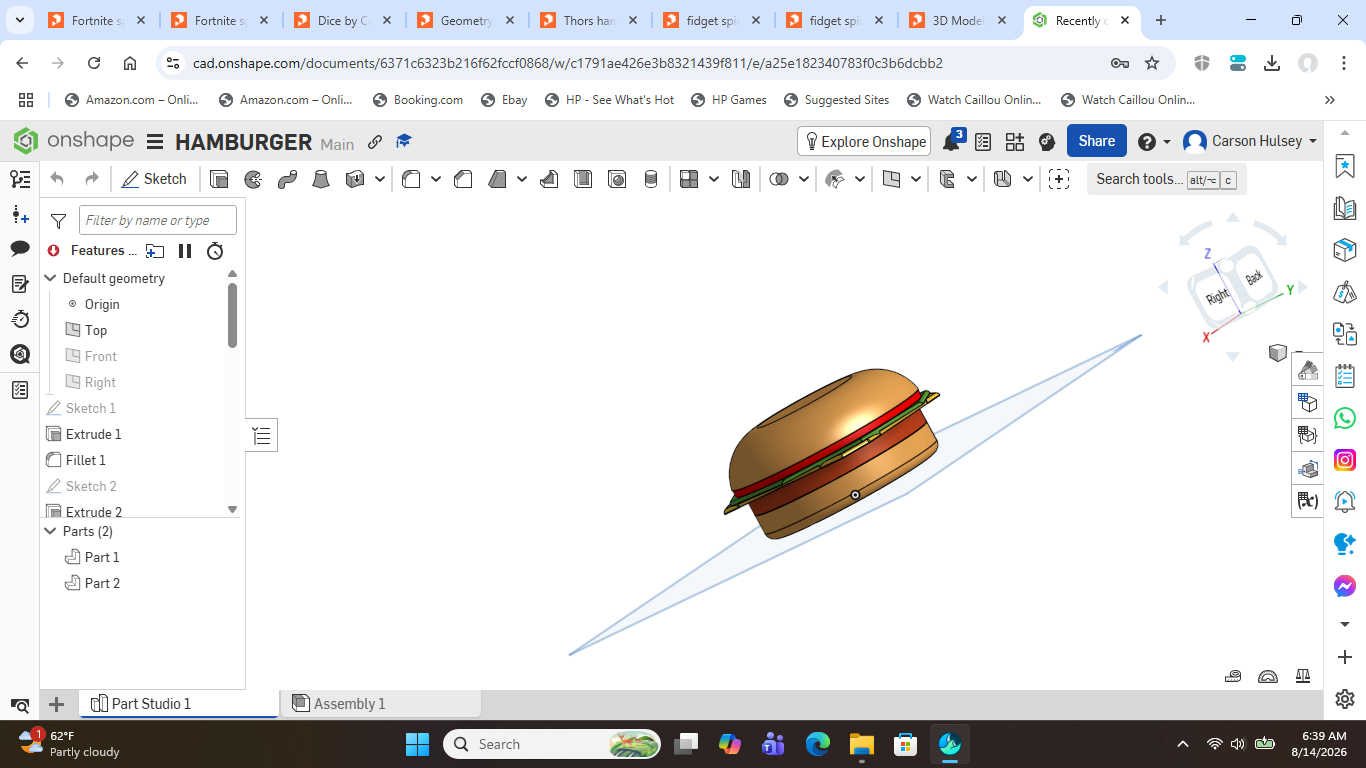Select the Fillet tool in toolbar
Image resolution: width=1366 pixels, height=768 pixels.
pyautogui.click(x=410, y=179)
